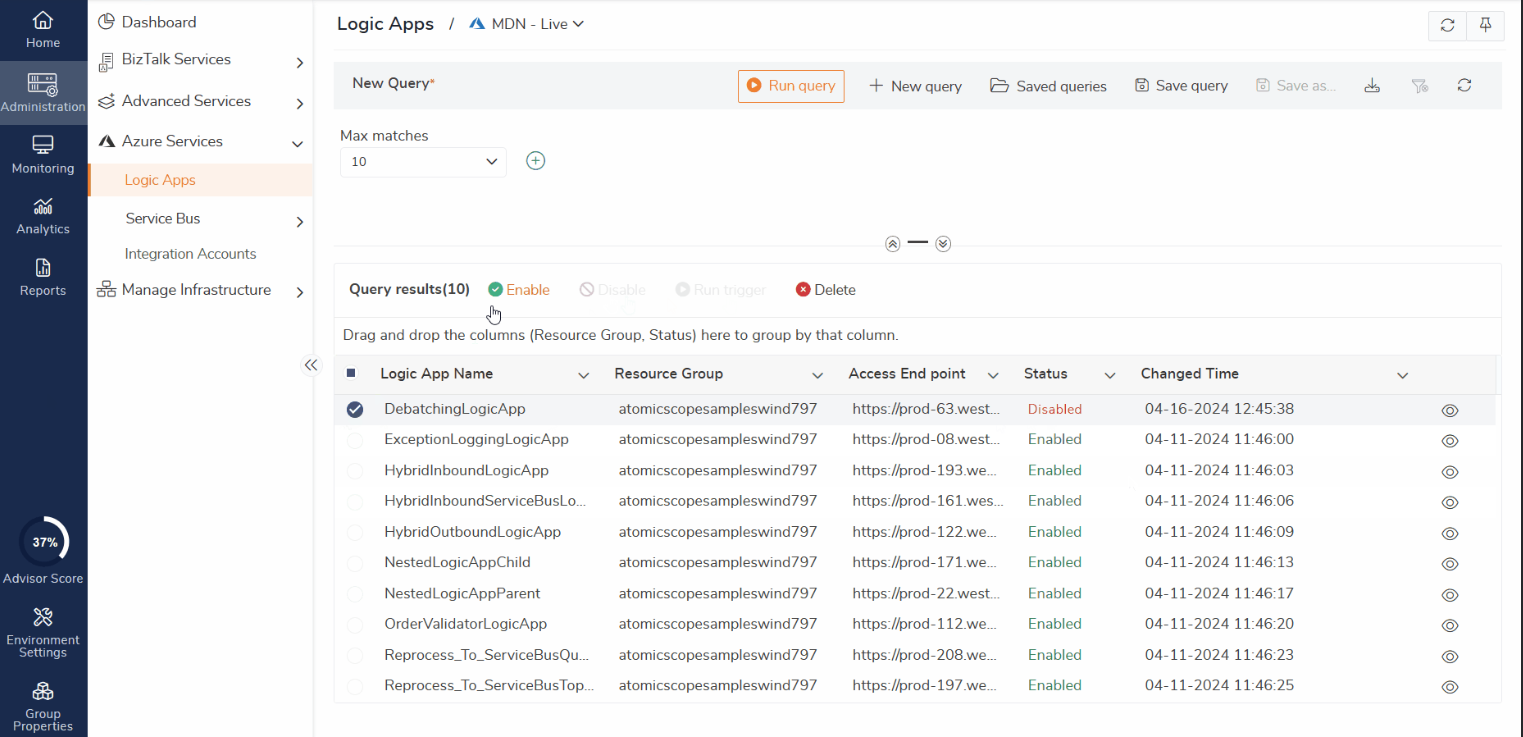The width and height of the screenshot is (1523, 737).
Task: Uncheck the DebatchingLogicApp row
Action: click(x=355, y=409)
